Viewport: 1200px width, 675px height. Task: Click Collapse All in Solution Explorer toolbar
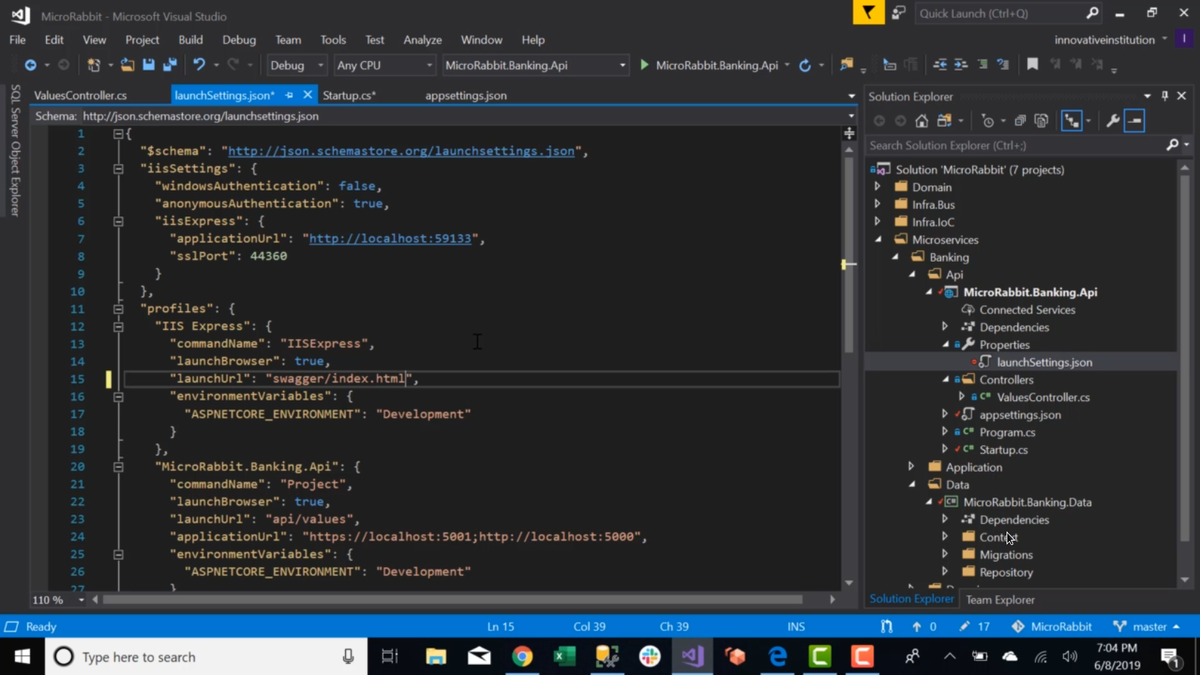tap(1020, 121)
